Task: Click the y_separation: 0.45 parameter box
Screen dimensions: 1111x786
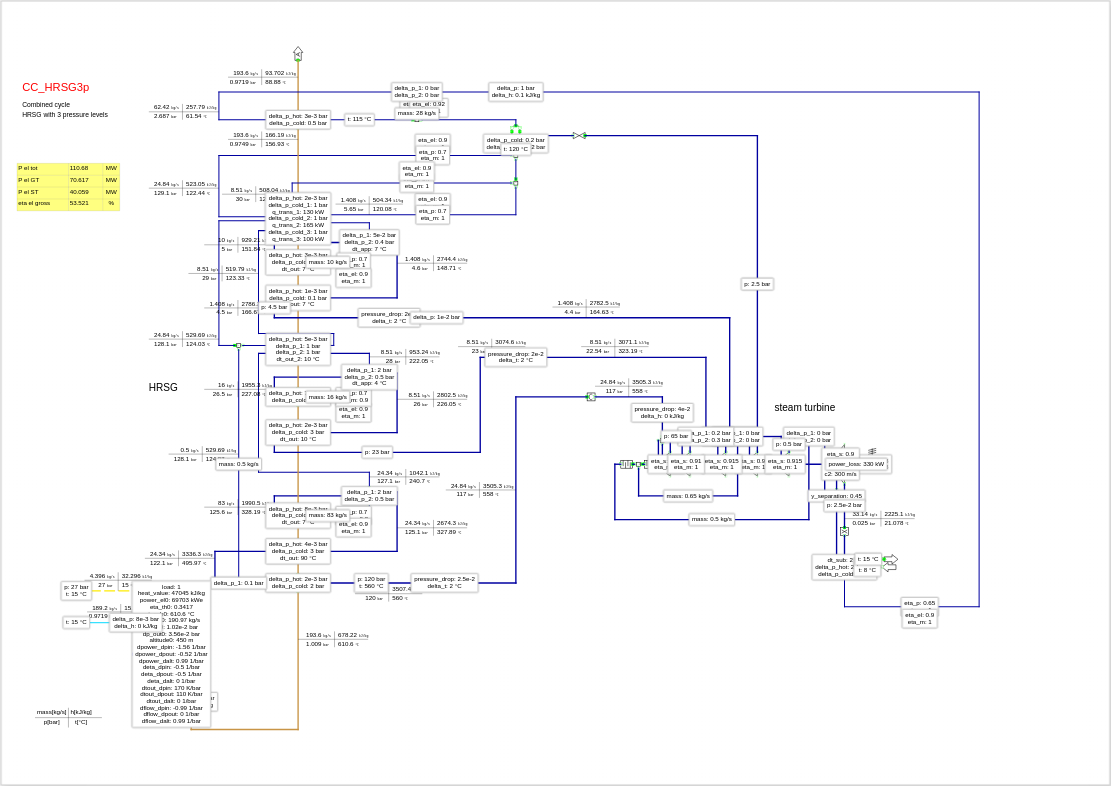Action: [x=837, y=495]
